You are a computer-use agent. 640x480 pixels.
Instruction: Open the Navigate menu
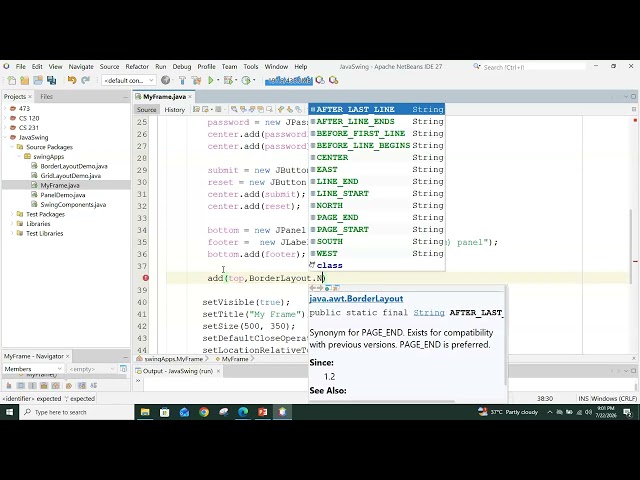point(81,67)
